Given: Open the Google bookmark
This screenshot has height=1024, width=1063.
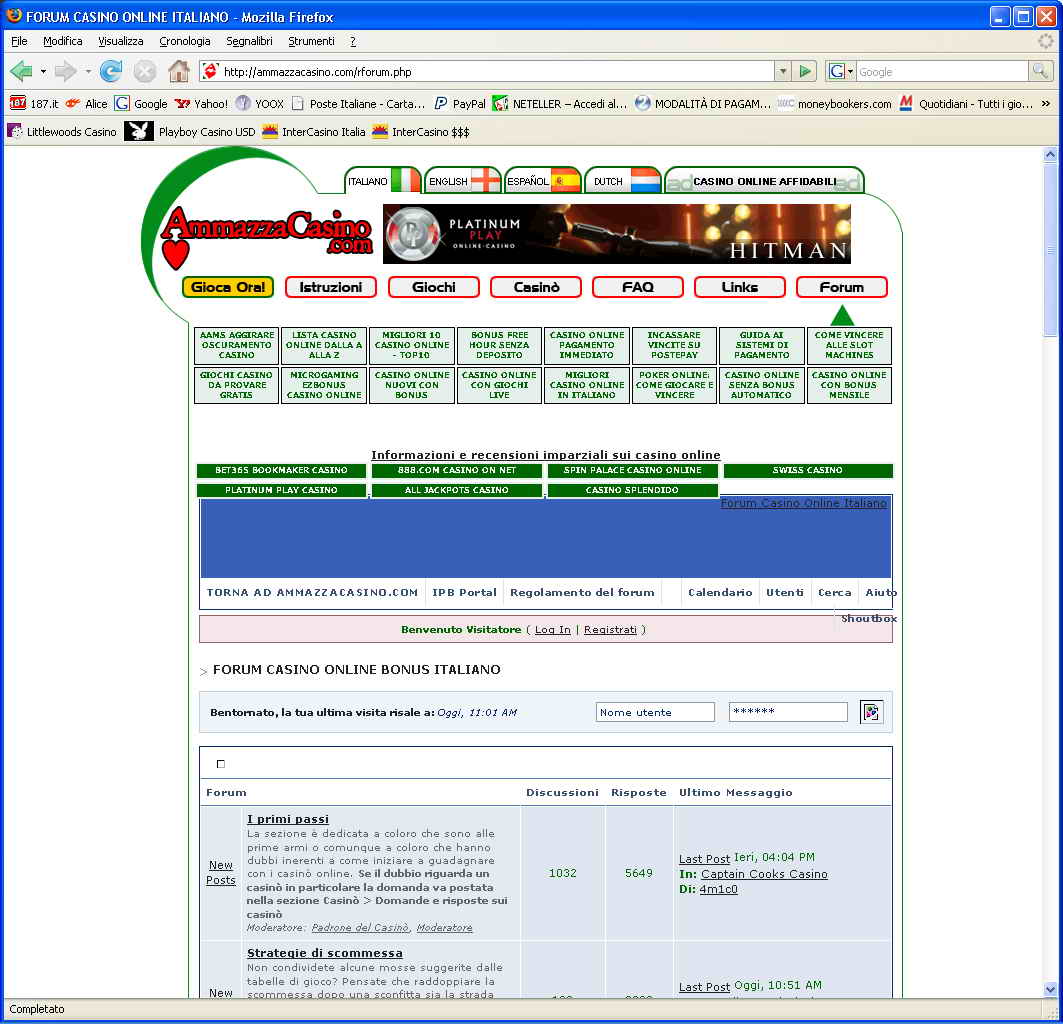Looking at the screenshot, I should click(141, 104).
